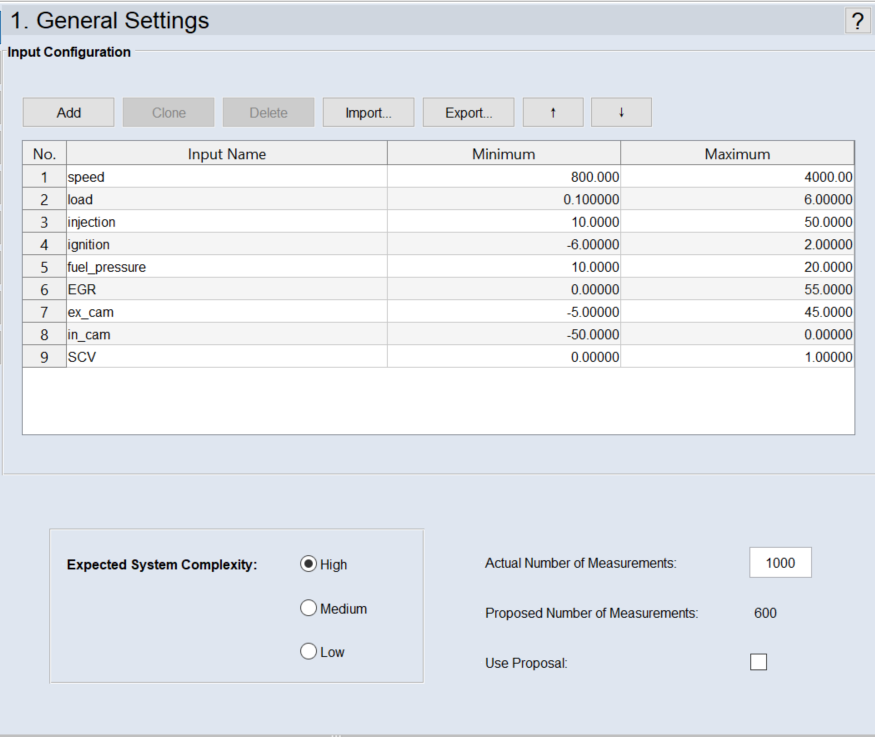This screenshot has height=737, width=875.
Task: Click the Add button
Action: pos(69,113)
